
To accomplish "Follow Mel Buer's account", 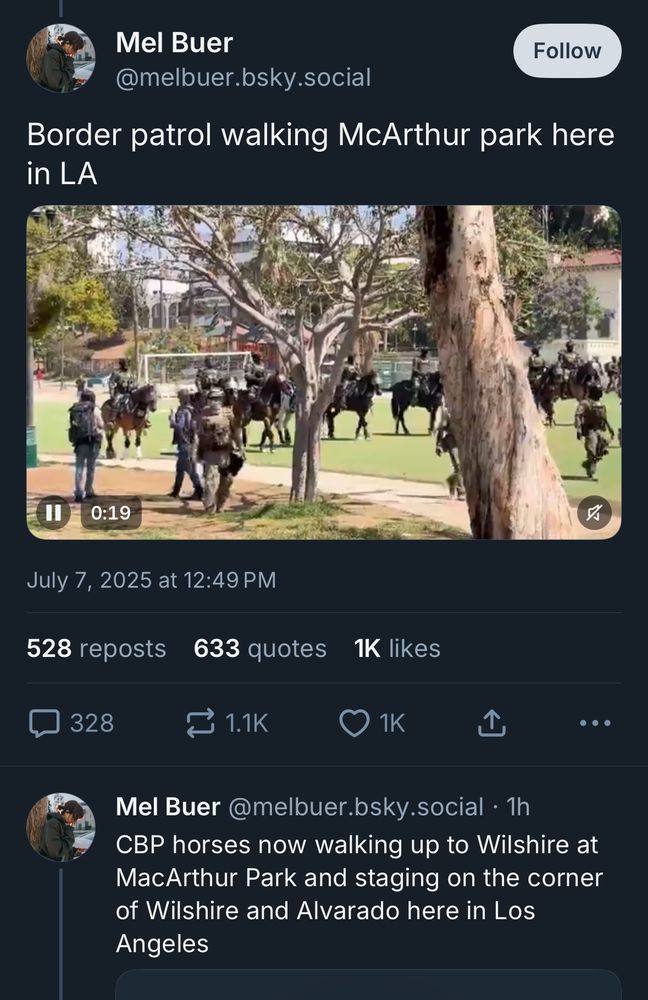I will pos(567,51).
